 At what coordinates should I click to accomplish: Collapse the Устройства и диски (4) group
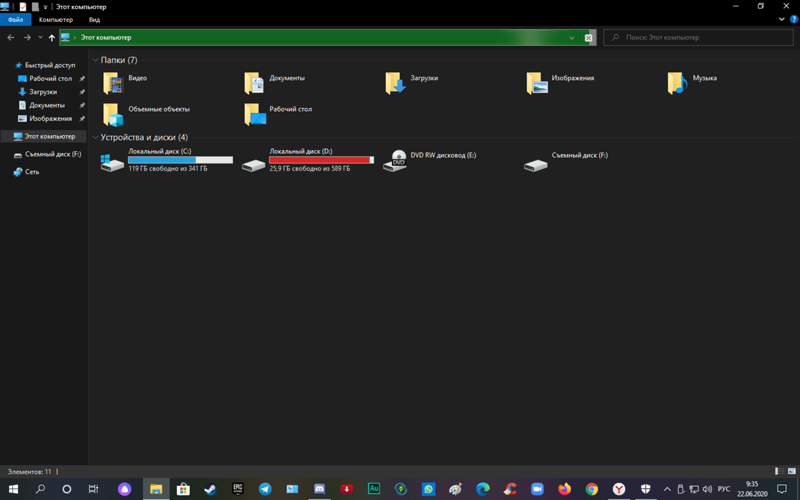(x=95, y=137)
